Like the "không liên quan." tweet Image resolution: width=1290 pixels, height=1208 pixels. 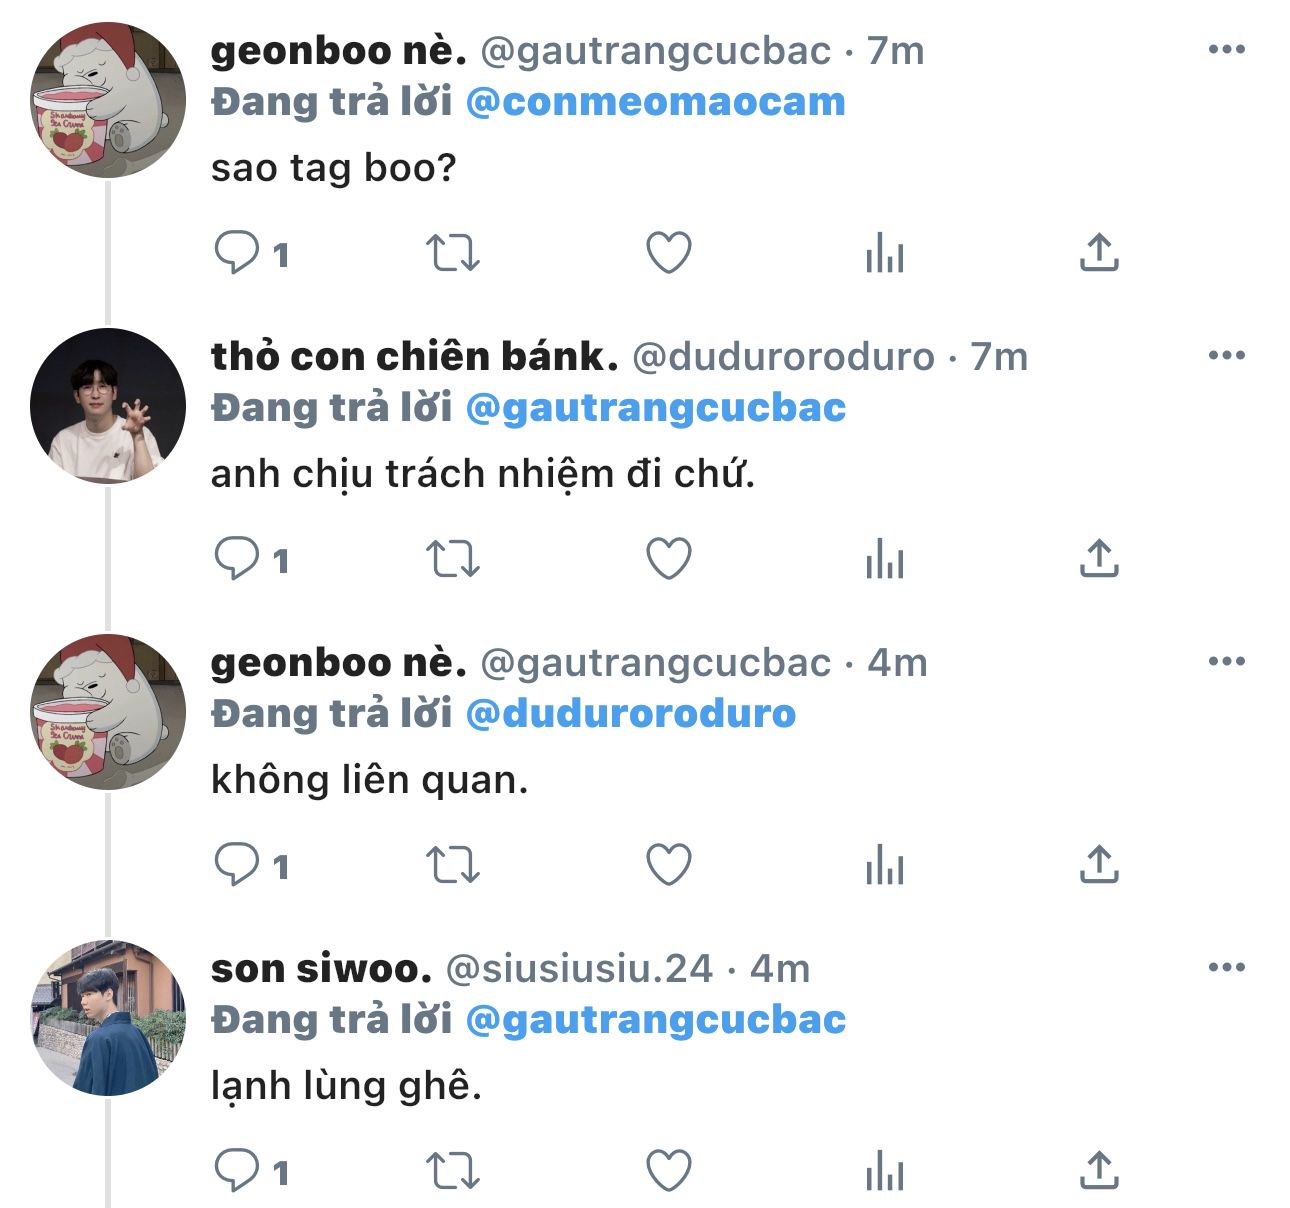669,865
